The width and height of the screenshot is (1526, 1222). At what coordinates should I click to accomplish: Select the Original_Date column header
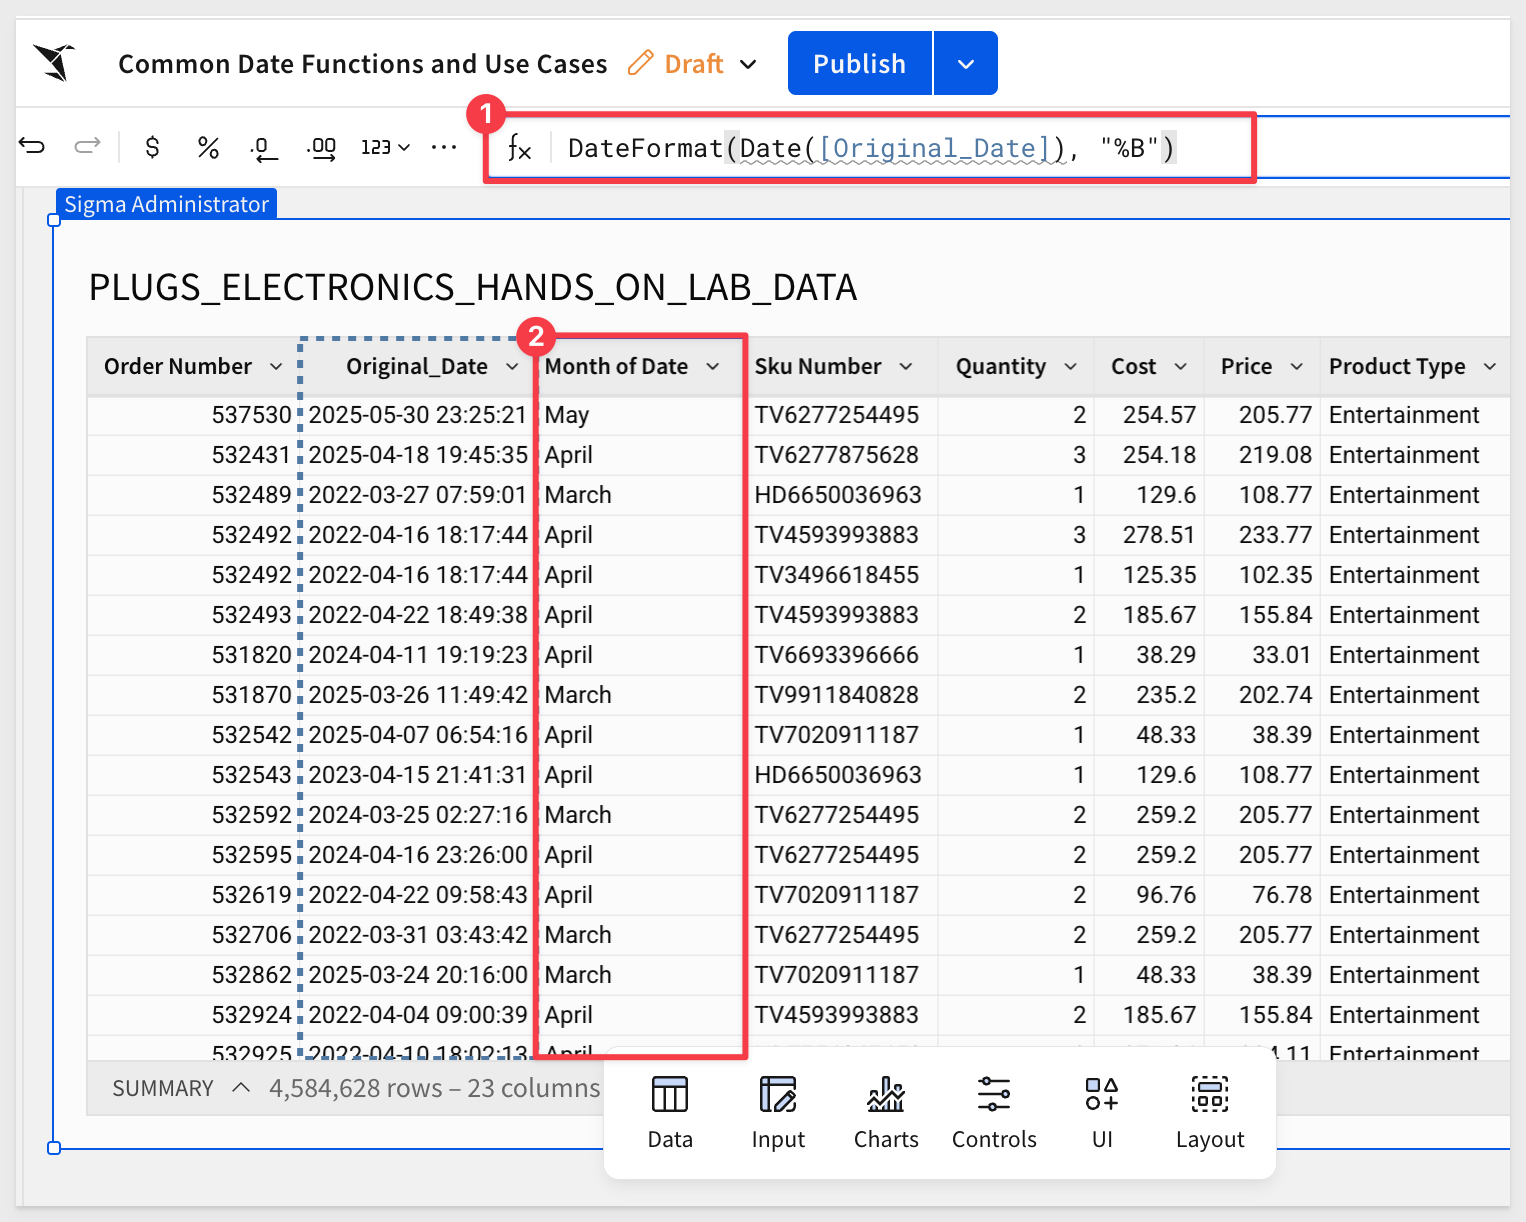tap(417, 367)
